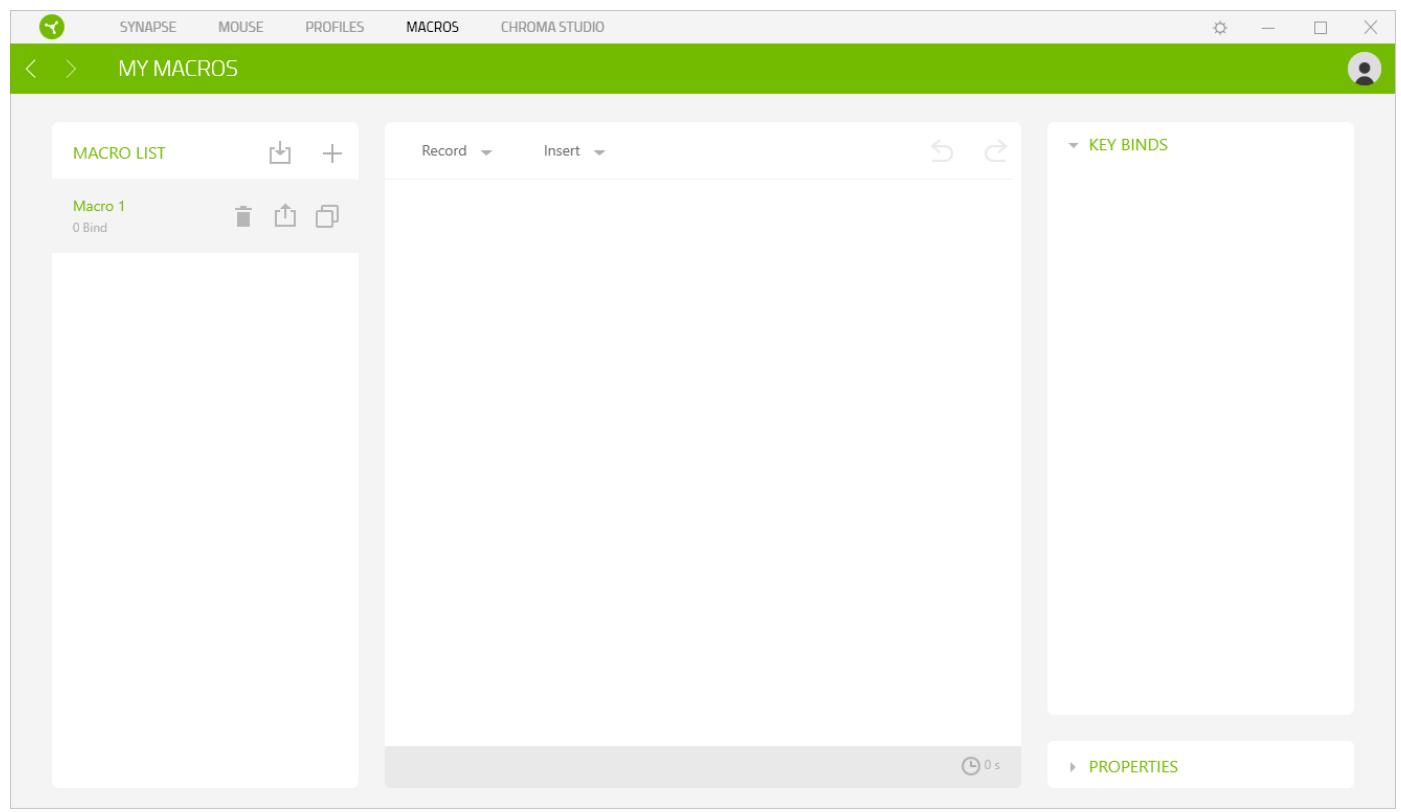
Task: Add a new macro with plus icon
Action: 331,153
